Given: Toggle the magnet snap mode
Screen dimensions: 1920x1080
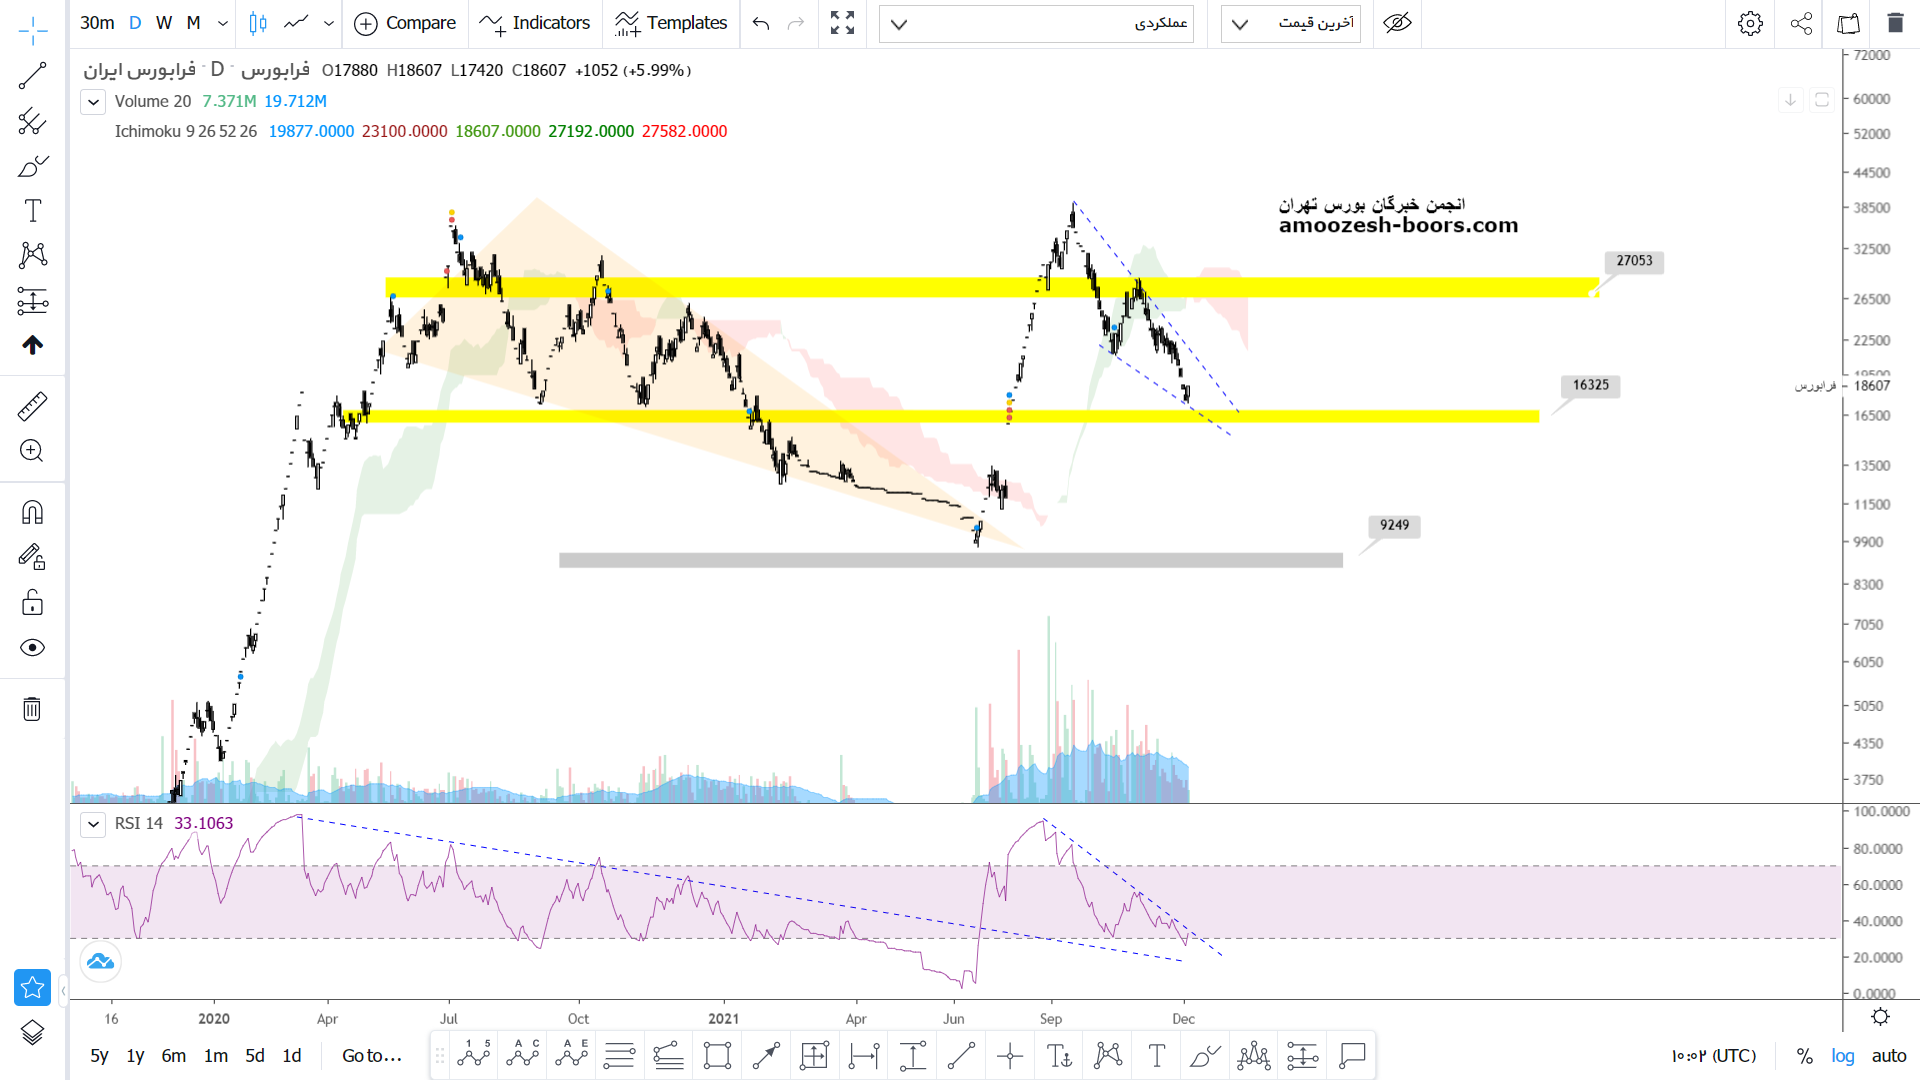Looking at the screenshot, I should point(32,513).
